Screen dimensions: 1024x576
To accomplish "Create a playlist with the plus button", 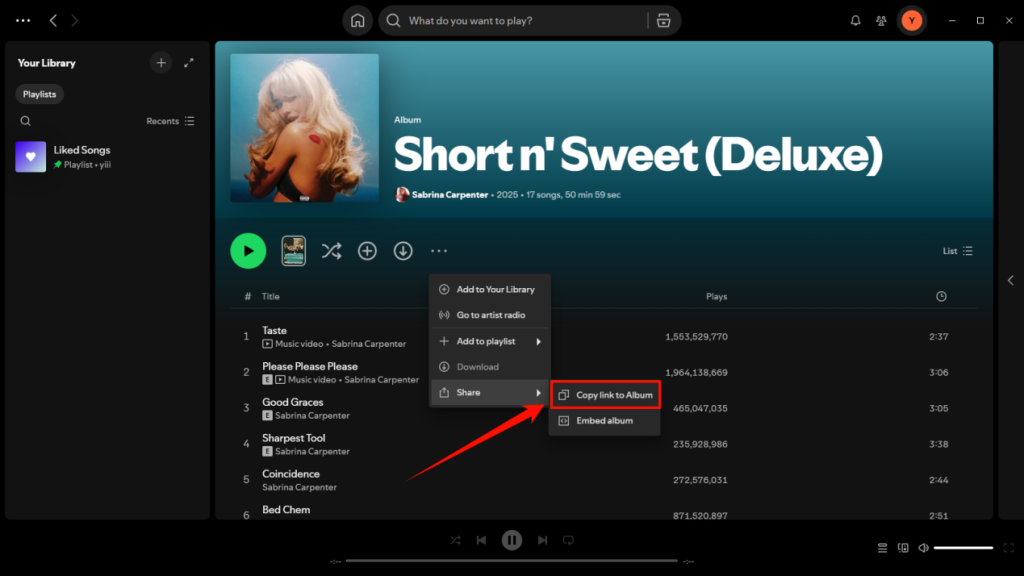I will [161, 63].
